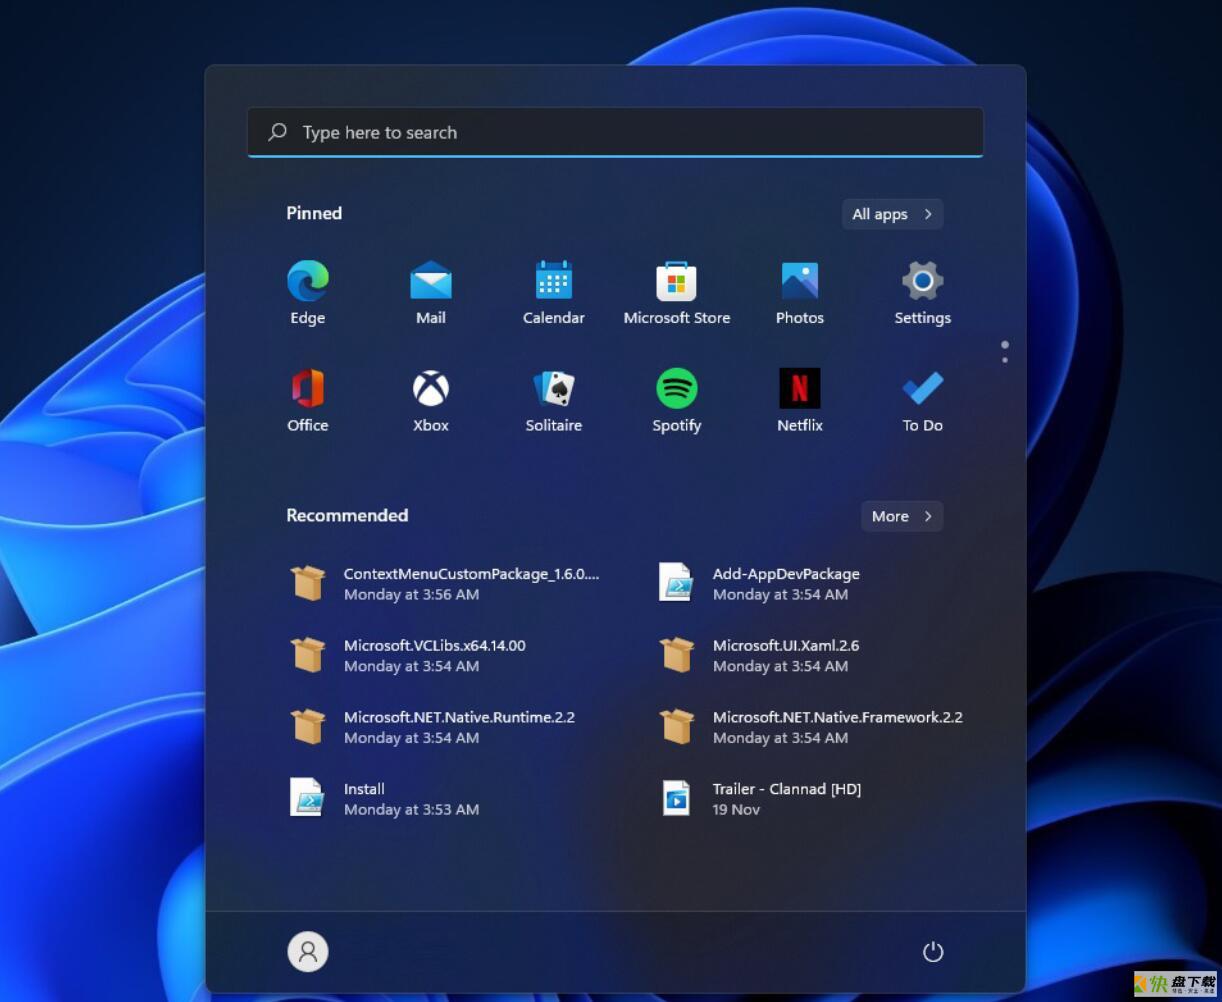Open the Microsoft Store icon

tap(677, 281)
